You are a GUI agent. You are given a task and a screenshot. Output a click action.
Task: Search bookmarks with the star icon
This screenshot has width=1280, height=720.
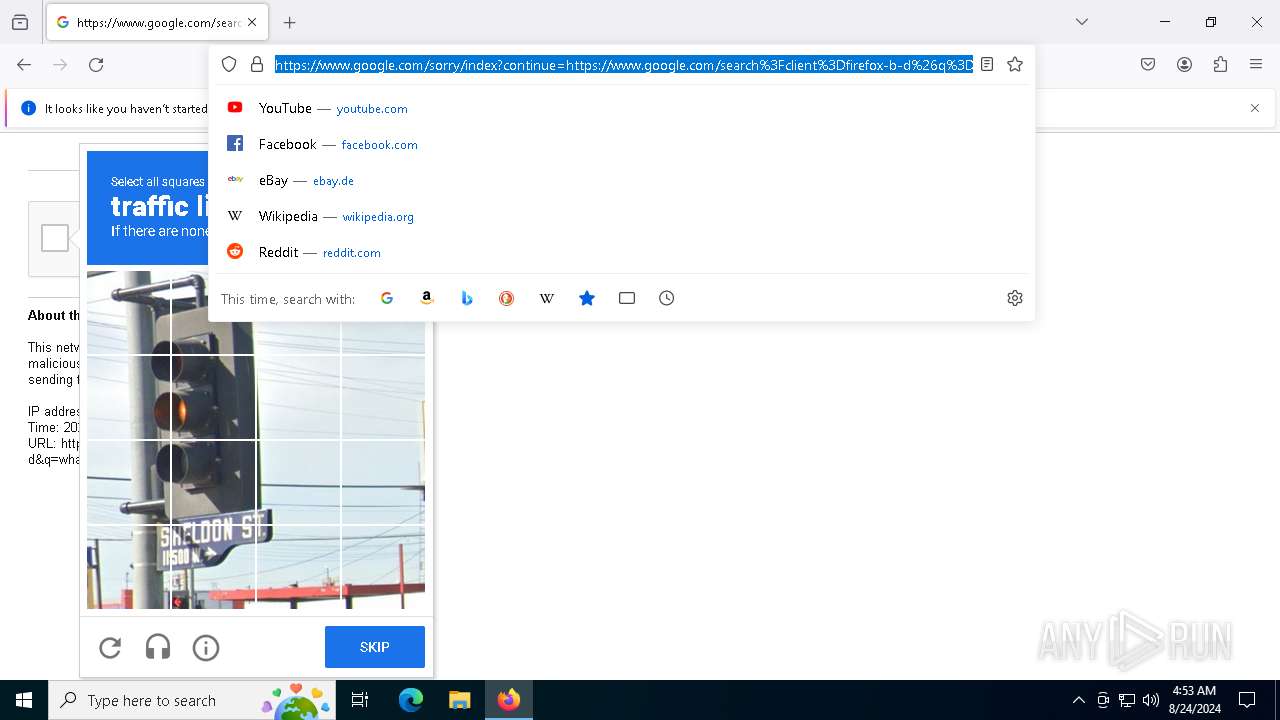[x=587, y=298]
